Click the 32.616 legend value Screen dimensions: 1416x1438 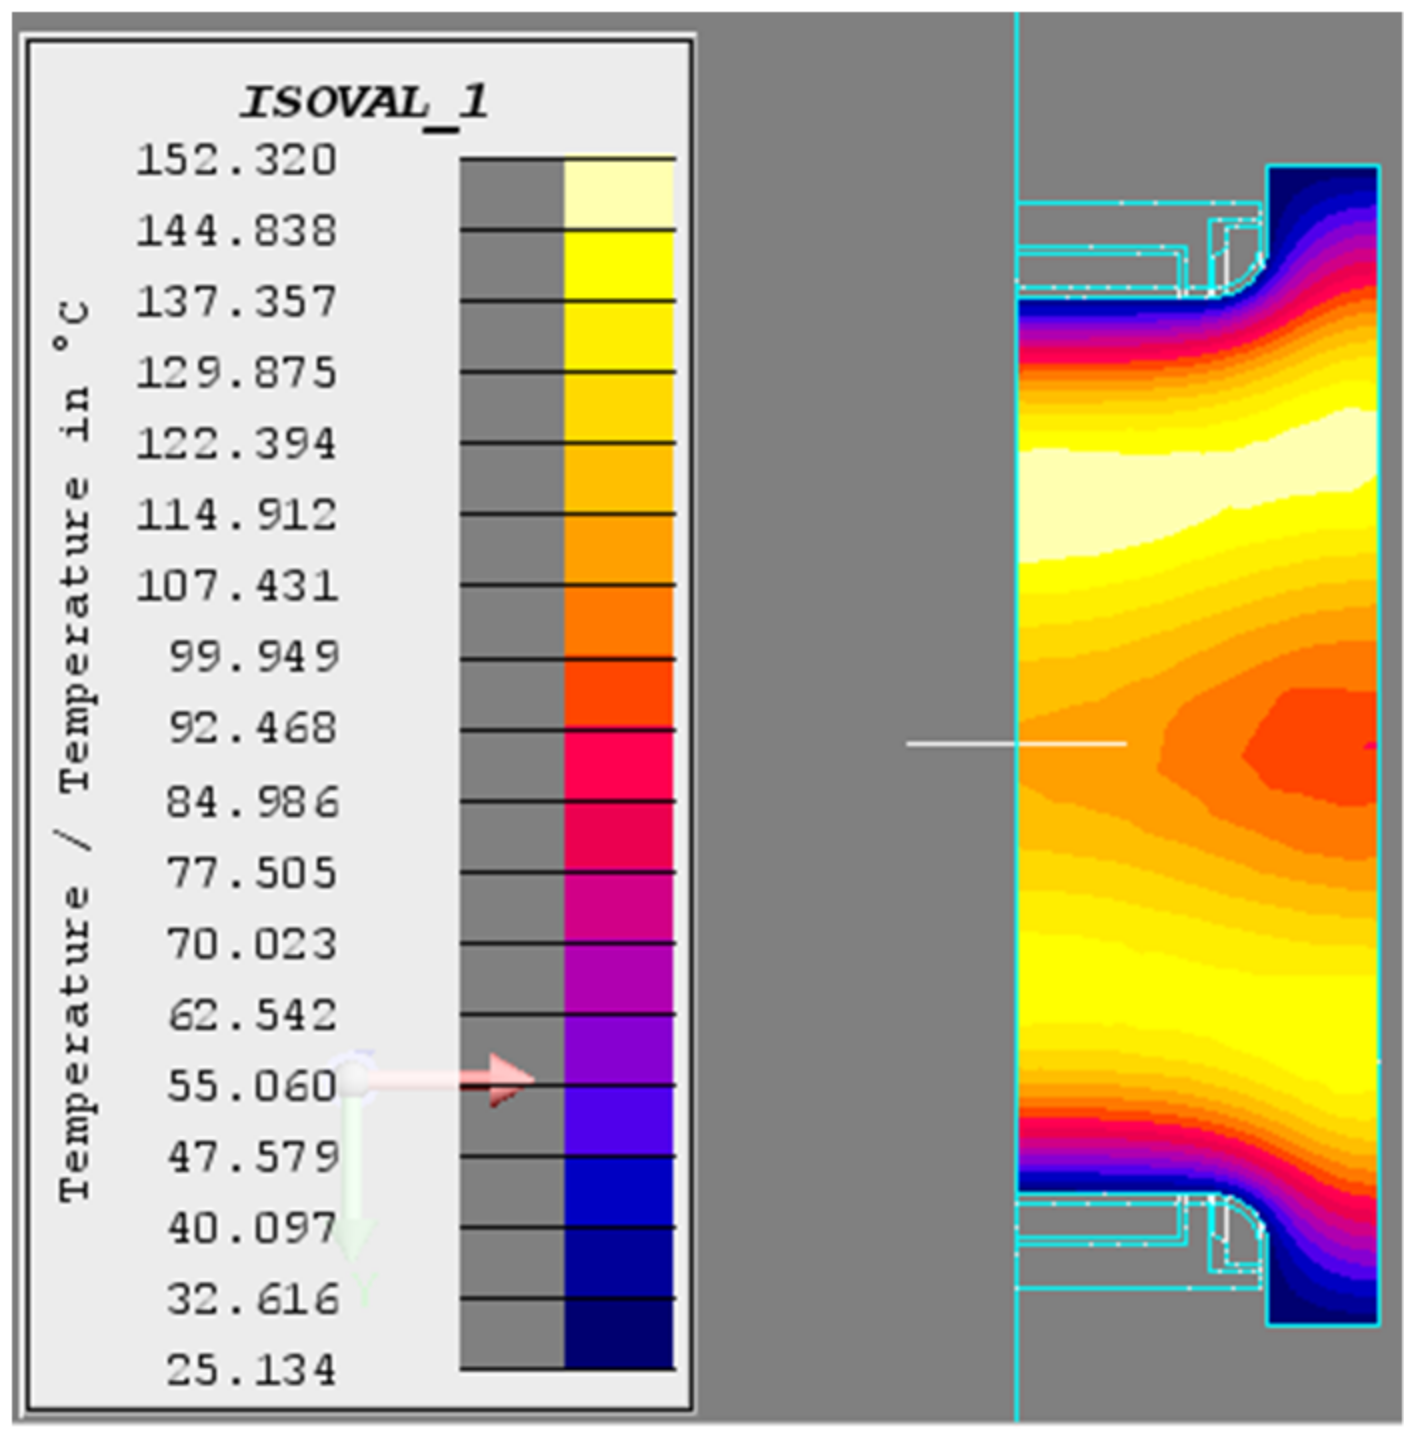253,1299
